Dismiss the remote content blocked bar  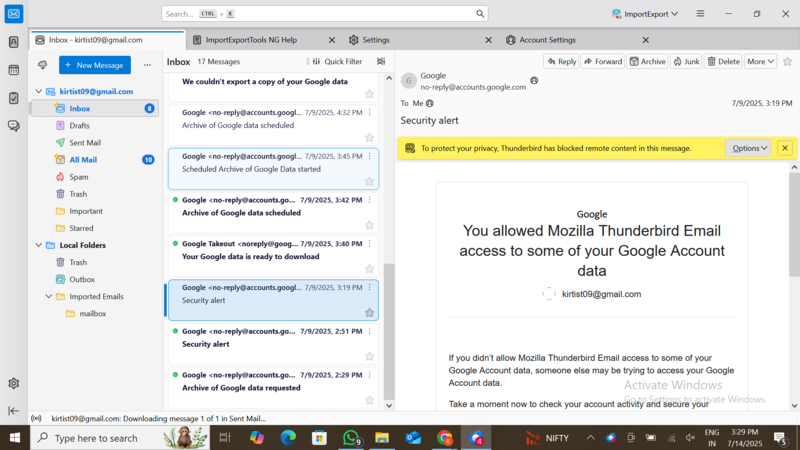coord(785,148)
